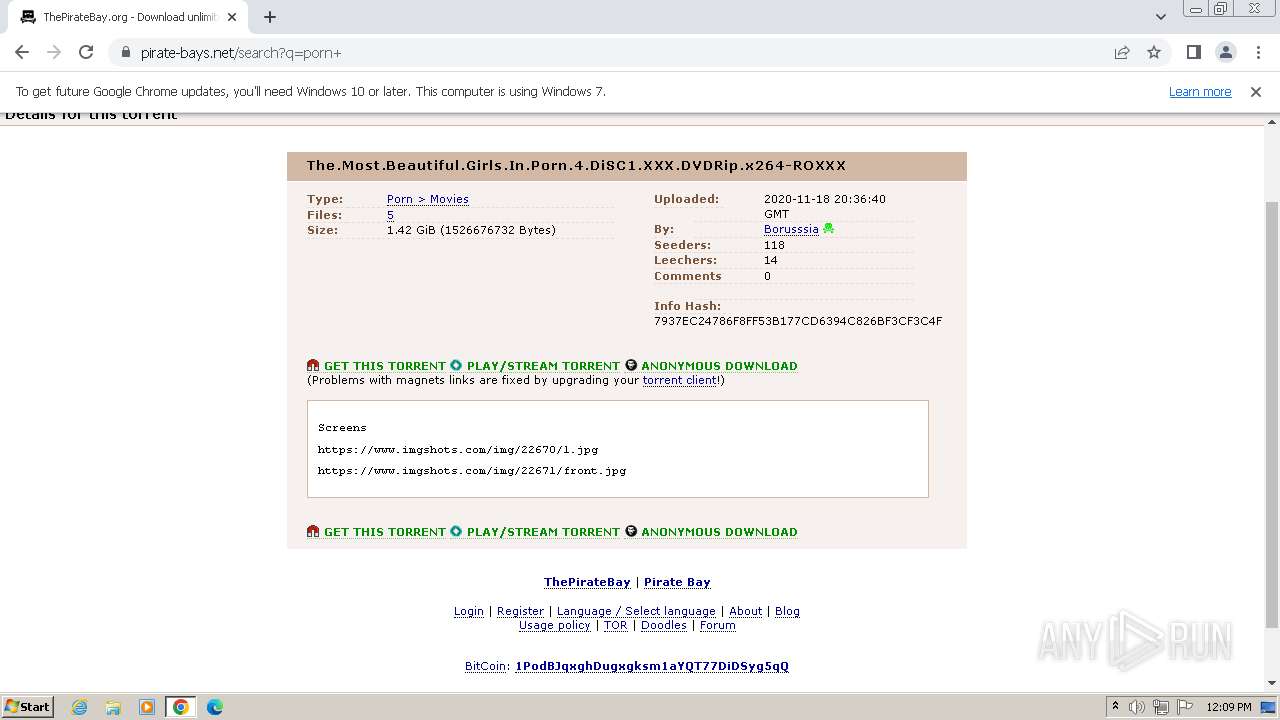1280x720 pixels.
Task: Open the Usage policy link
Action: point(554,625)
